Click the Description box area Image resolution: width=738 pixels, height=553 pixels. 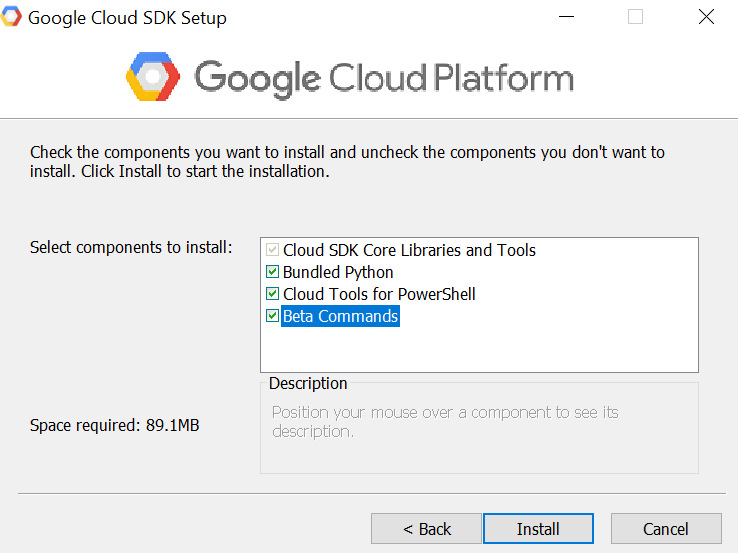tap(479, 428)
